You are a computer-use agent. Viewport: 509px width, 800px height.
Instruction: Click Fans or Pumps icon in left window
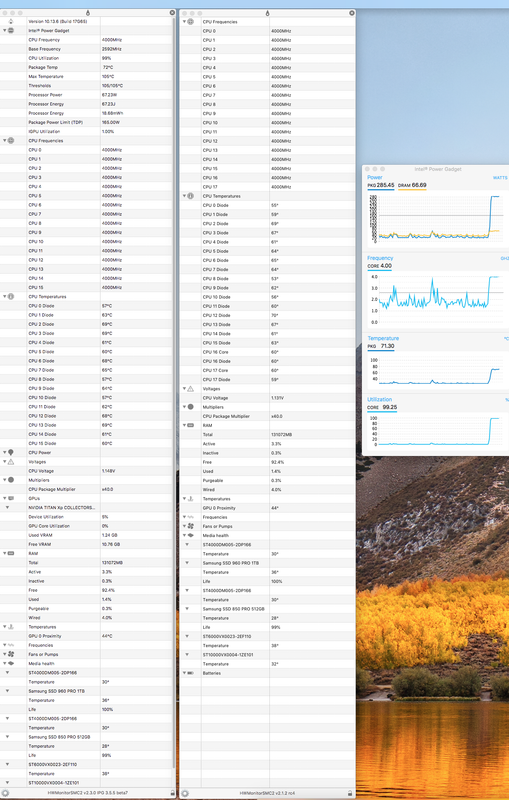pos(11,654)
